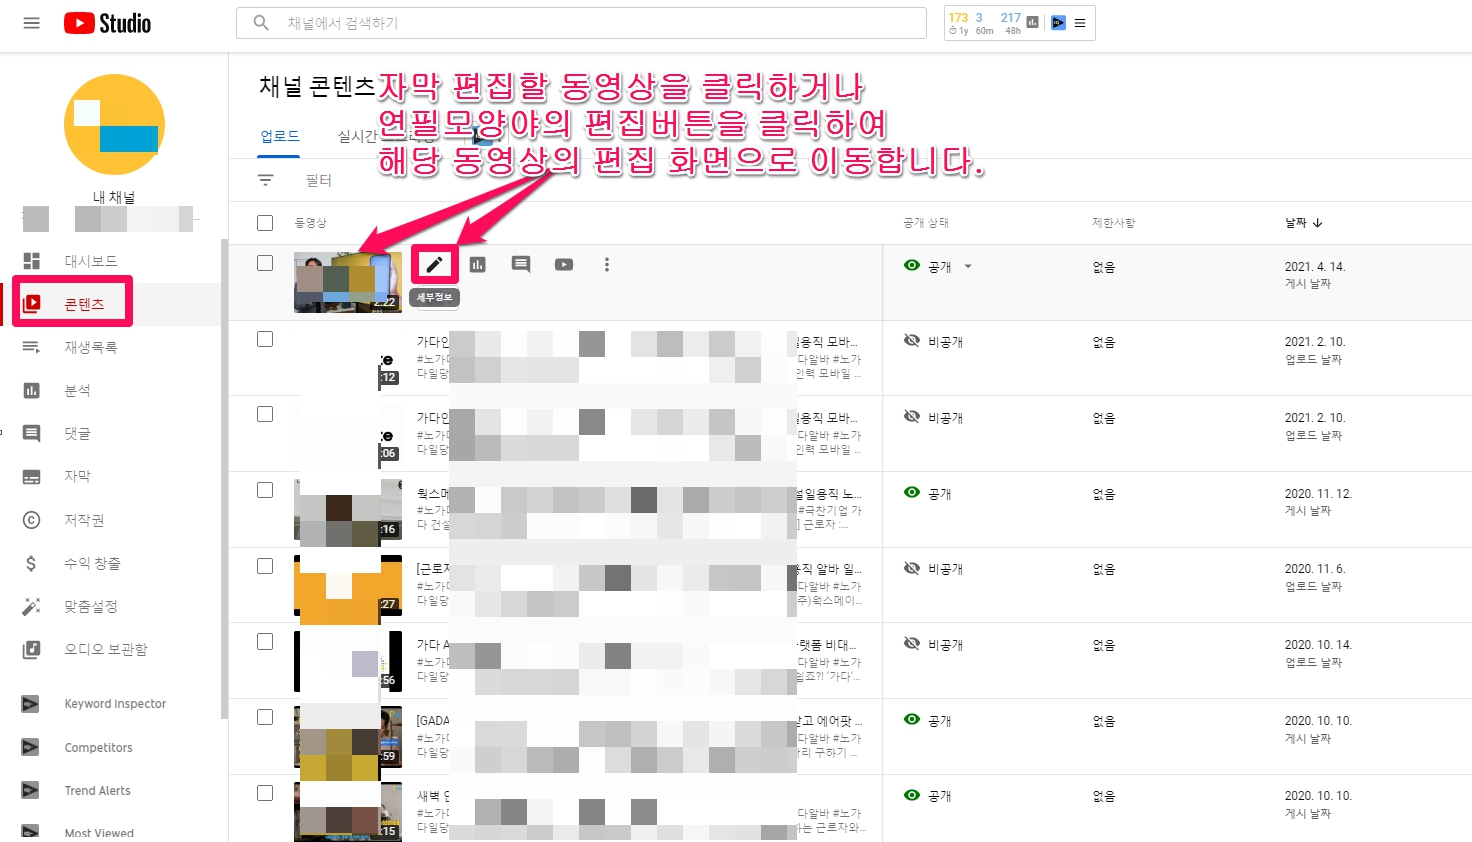Screen dimensions: 1472x842
Task: Sort by date using the 날짜 column arrow
Action: point(1318,223)
